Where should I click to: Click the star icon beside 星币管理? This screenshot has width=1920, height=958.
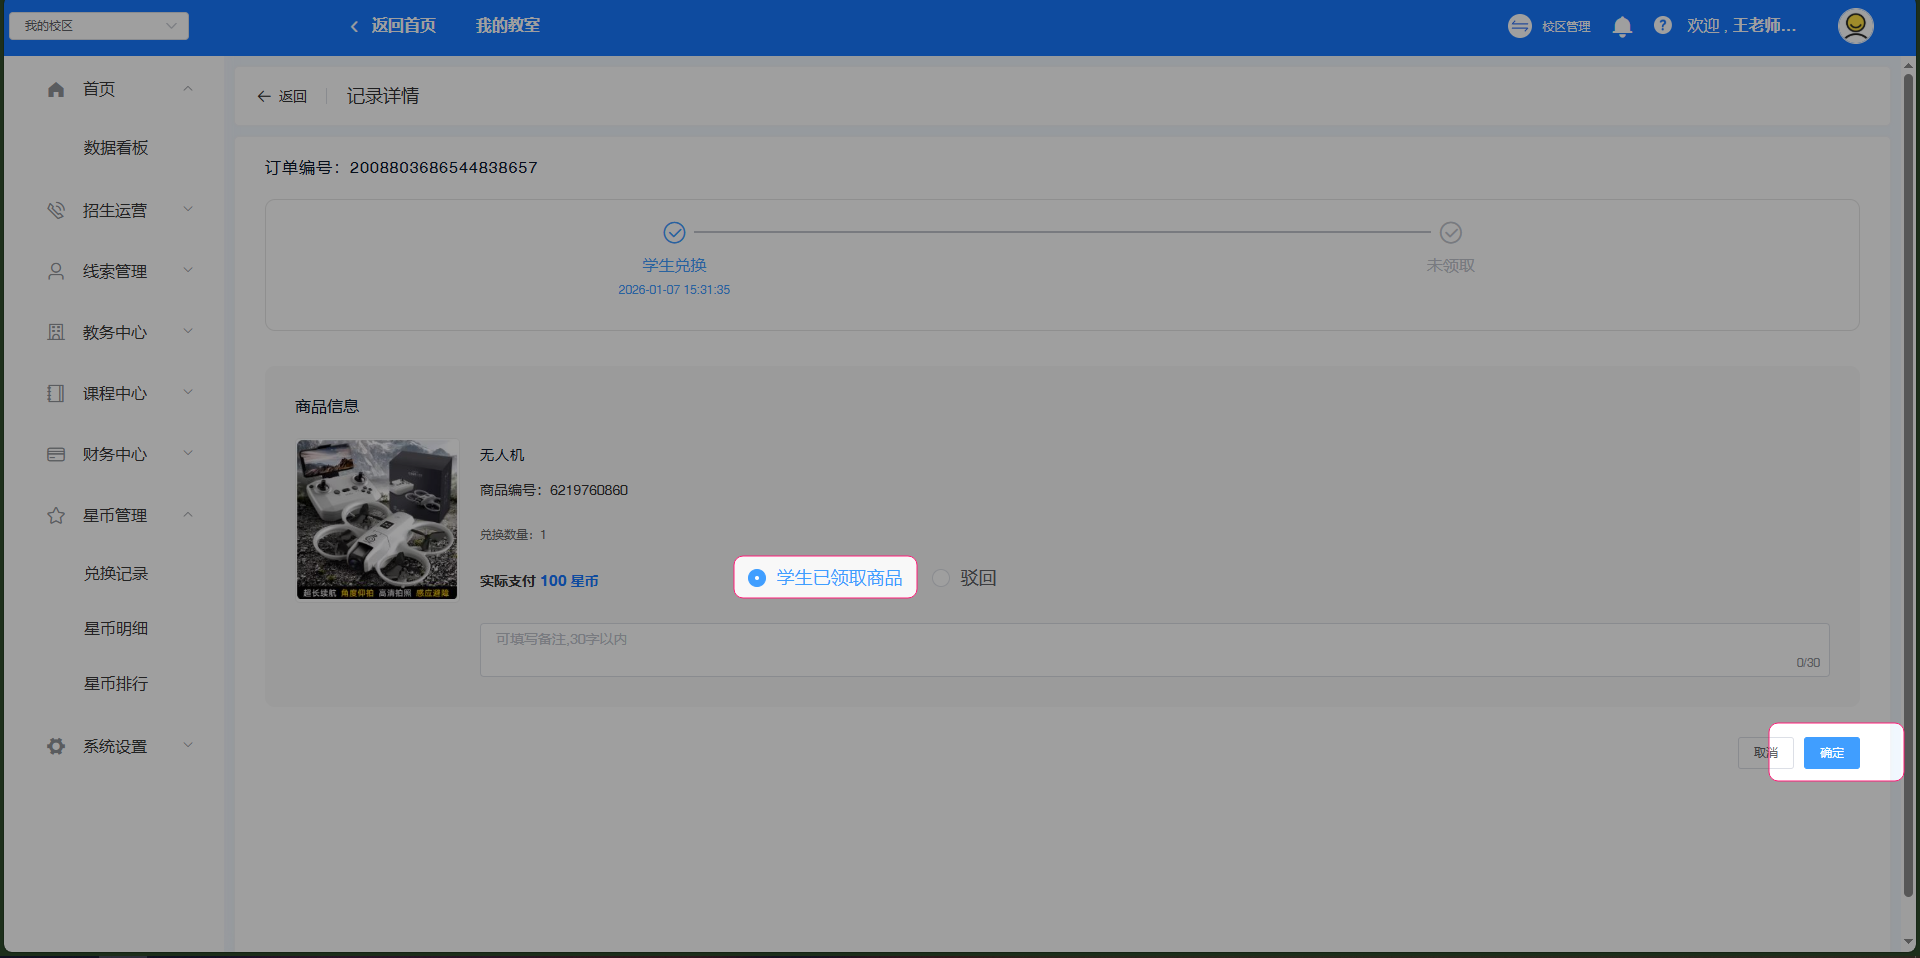[x=56, y=515]
